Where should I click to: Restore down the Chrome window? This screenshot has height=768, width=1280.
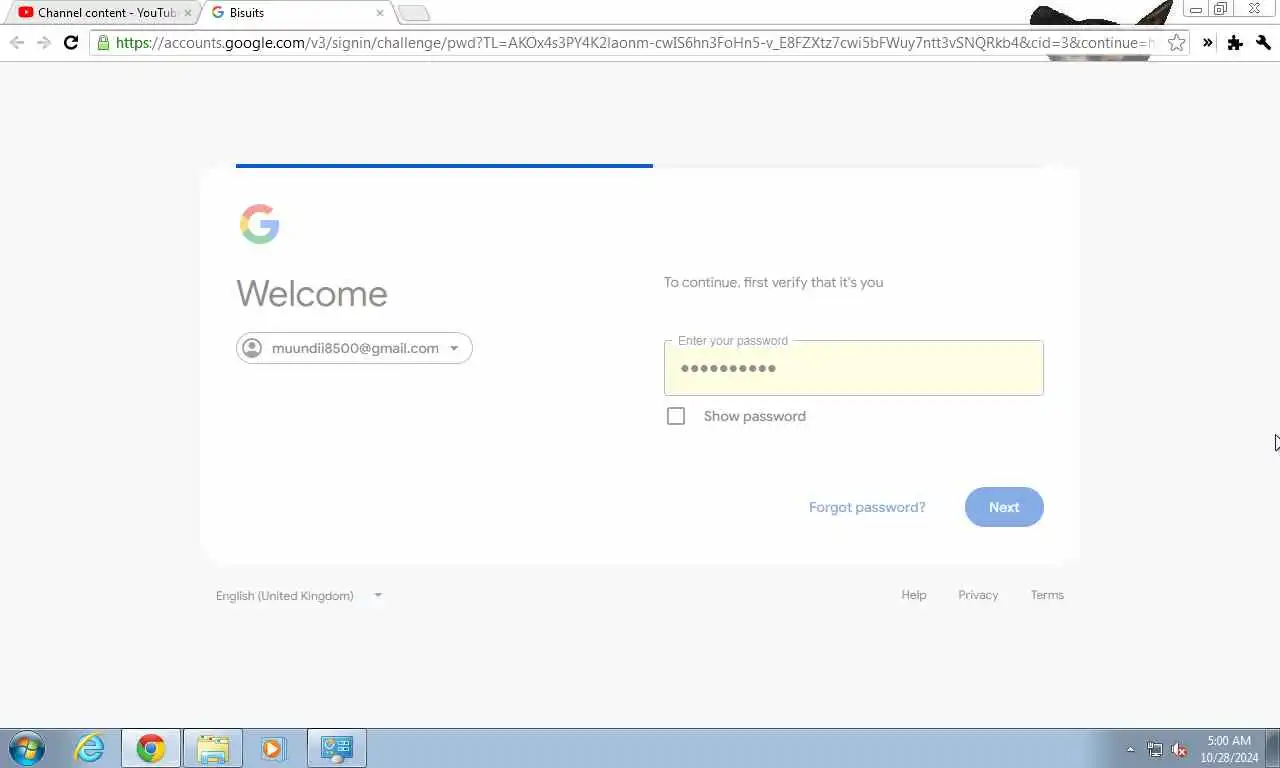[x=1221, y=9]
